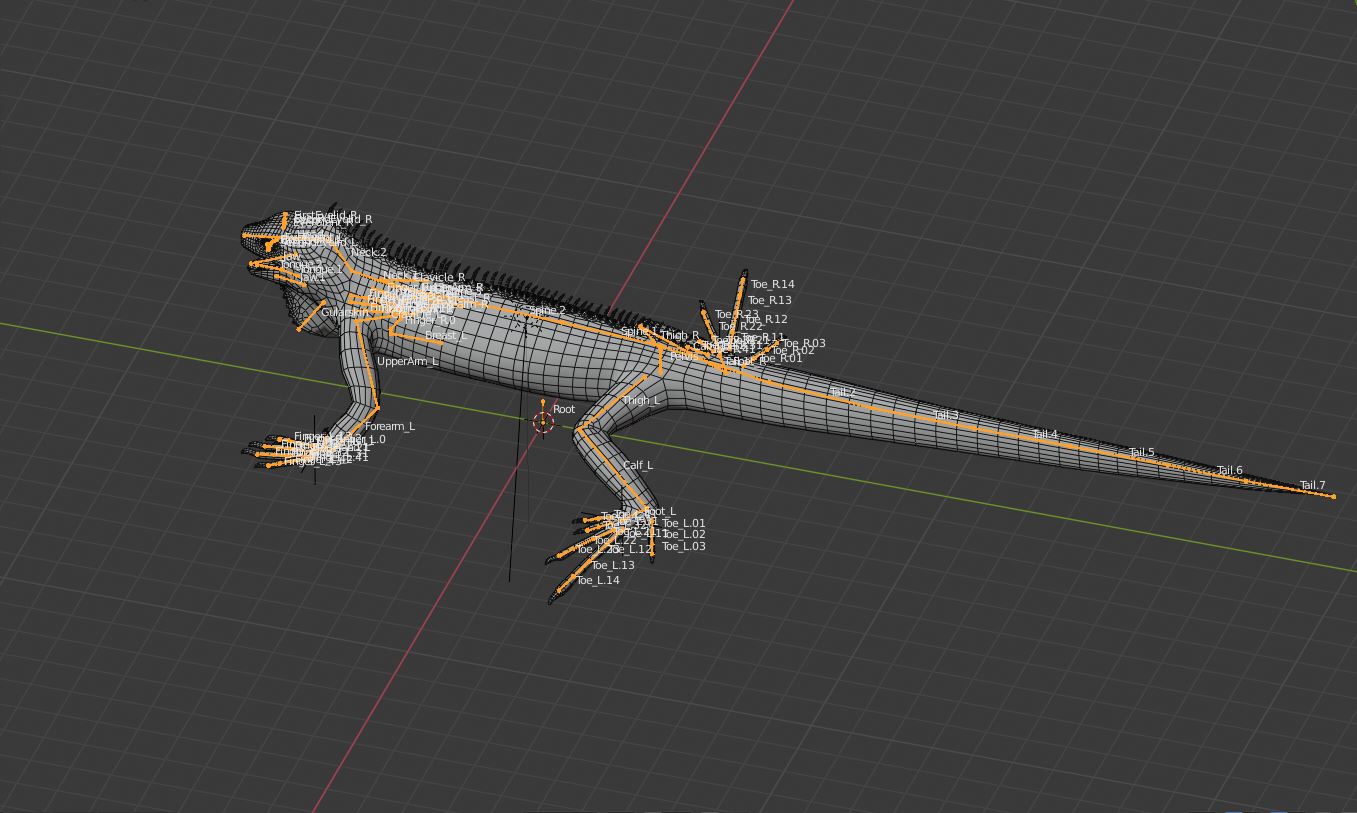Select the Toe_L.01 bone label
The height and width of the screenshot is (813, 1357).
click(684, 523)
